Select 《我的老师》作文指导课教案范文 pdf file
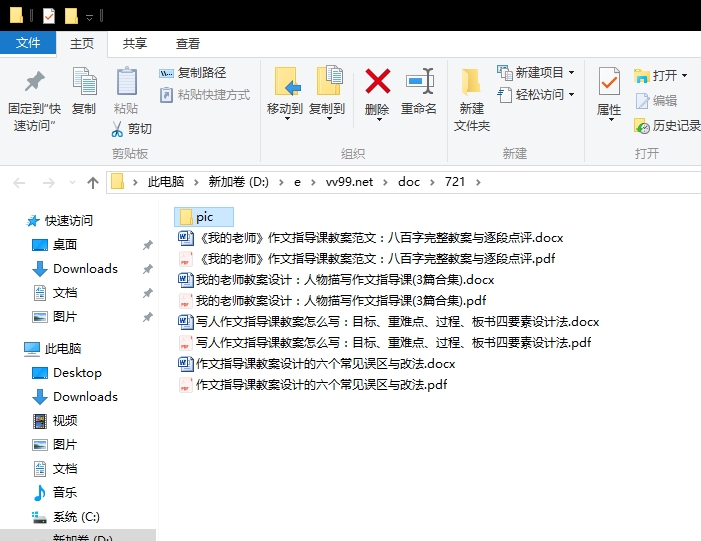701x541 pixels. [367, 258]
